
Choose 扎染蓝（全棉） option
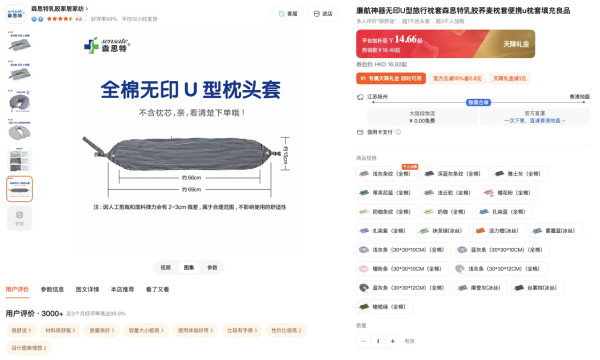point(504,212)
